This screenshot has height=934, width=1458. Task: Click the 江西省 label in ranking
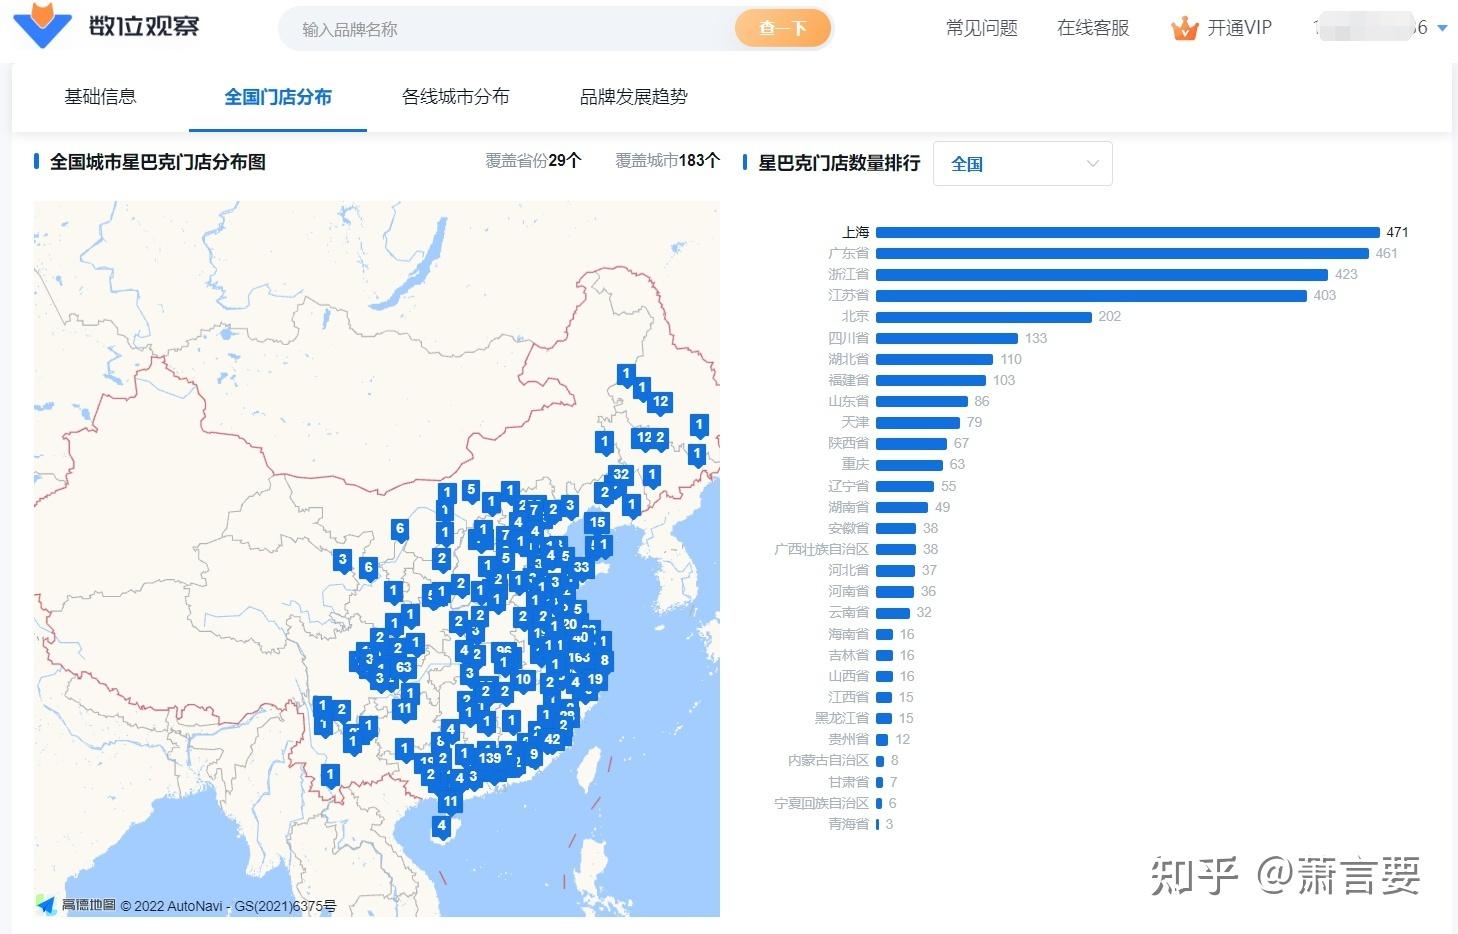(x=848, y=697)
